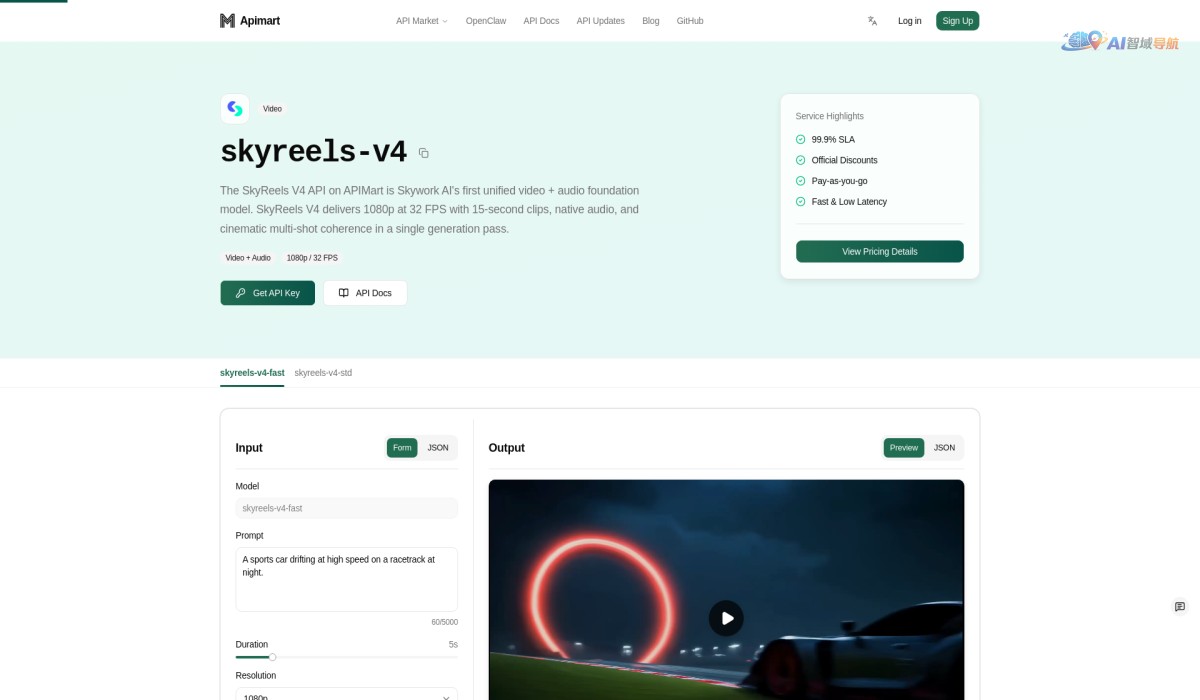Expand the API Market menu
Screen dimensions: 1200x700
[x=422, y=21]
